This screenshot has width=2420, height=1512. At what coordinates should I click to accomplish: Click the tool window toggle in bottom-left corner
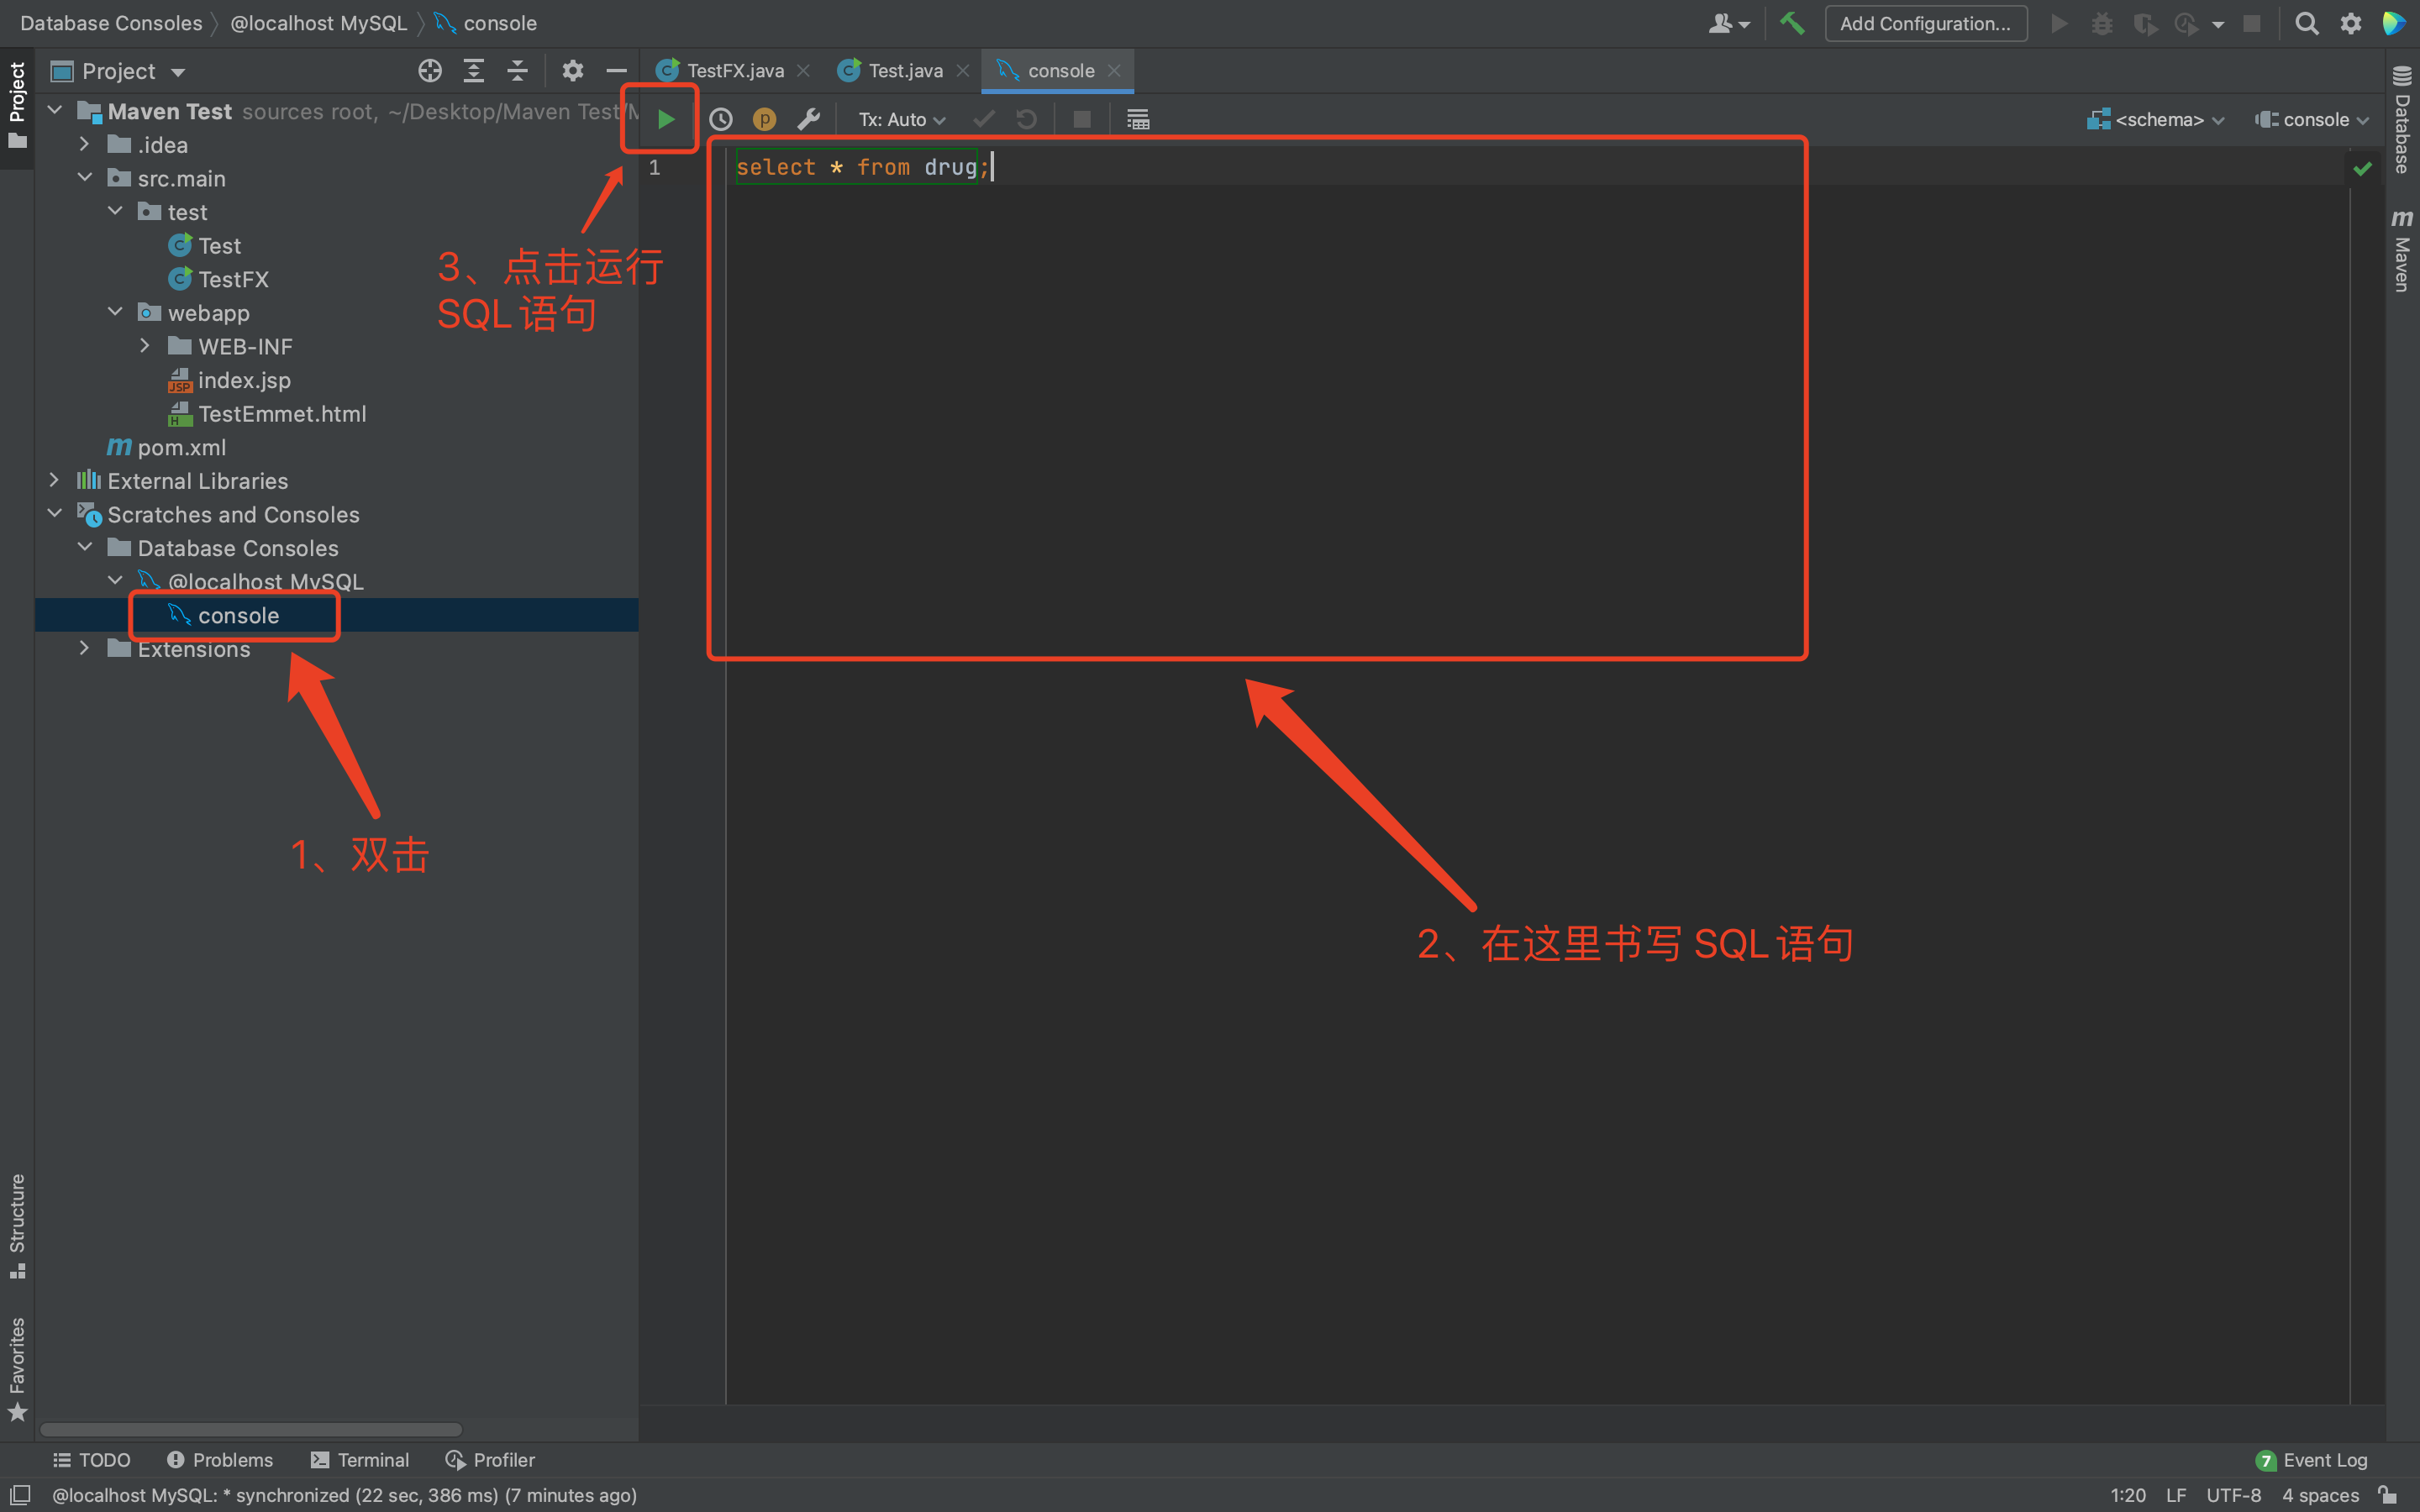(x=19, y=1494)
